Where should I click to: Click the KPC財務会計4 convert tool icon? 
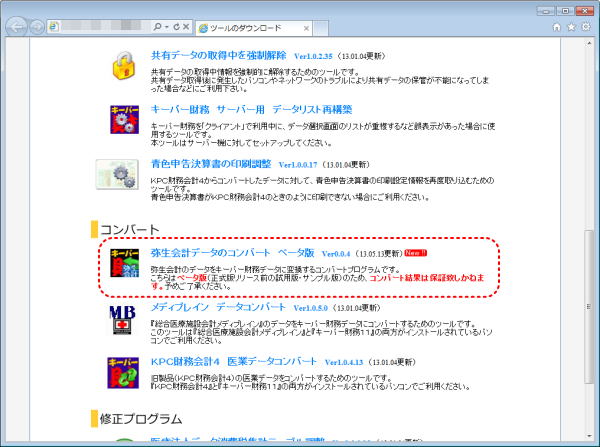123,373
